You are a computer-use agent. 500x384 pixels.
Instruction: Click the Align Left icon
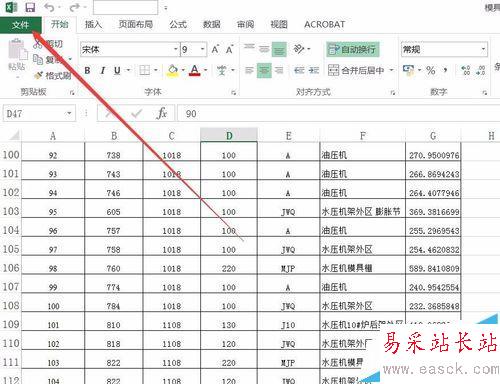[249, 70]
